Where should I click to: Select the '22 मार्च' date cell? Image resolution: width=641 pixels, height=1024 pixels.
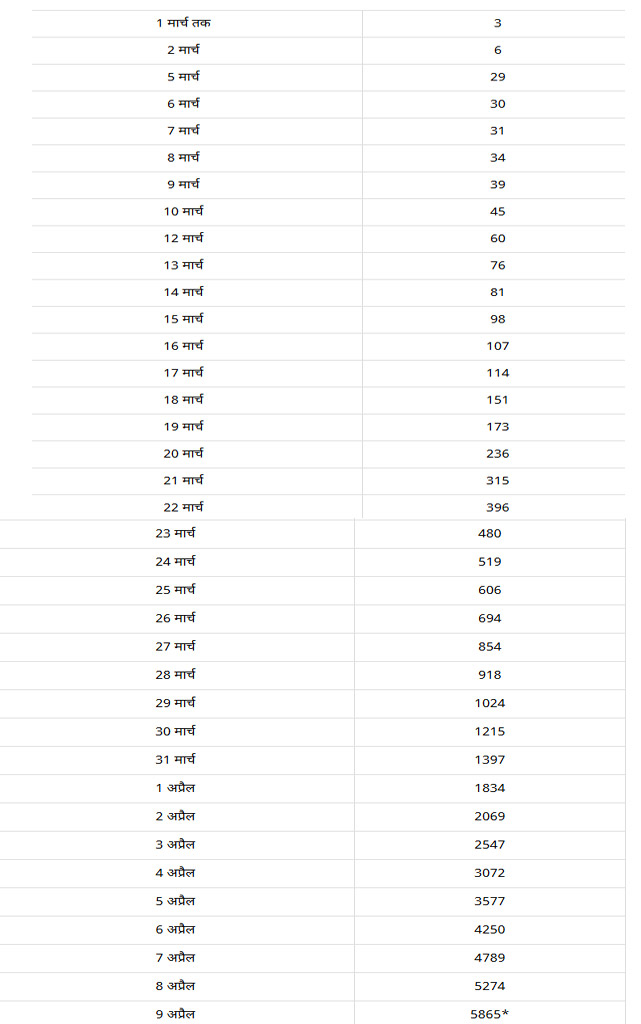point(183,507)
